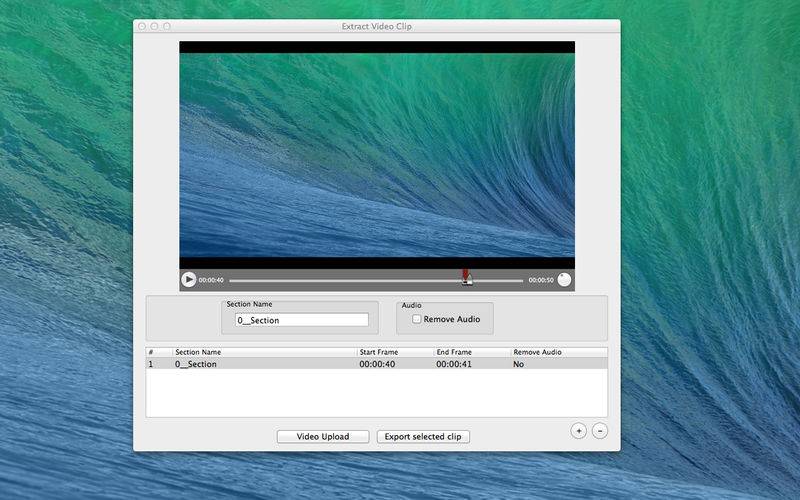
Task: Select the 0__Section row in the table
Action: pos(377,364)
